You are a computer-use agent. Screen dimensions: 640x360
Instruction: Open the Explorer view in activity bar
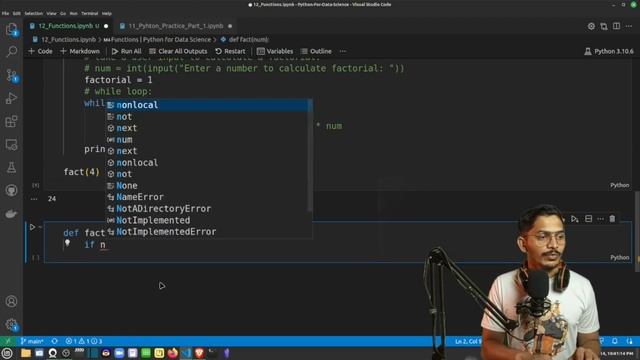pos(11,29)
